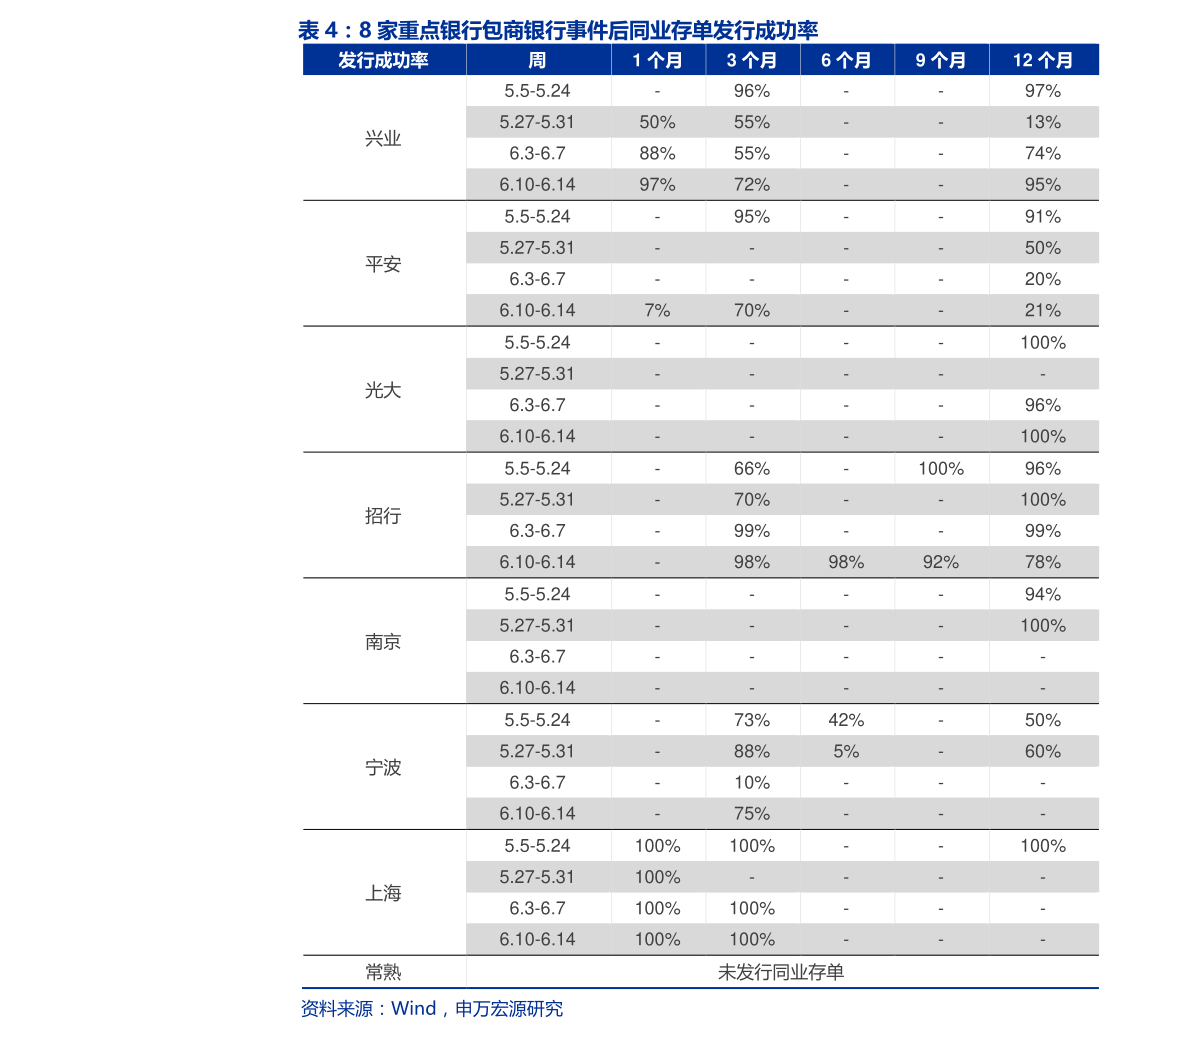Click the "未发行同业存单" text in 常熟 row
Viewport: 1191px width, 1039px height.
tap(781, 972)
